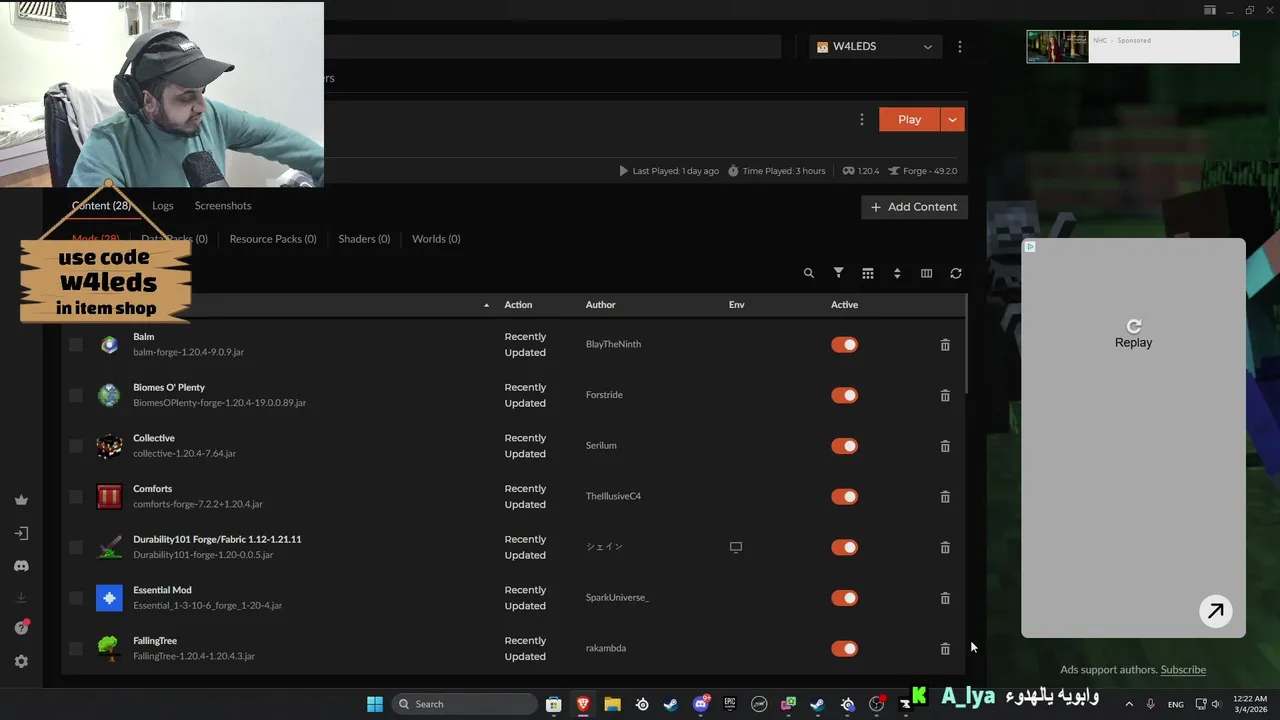
Task: Select the Shaders (0) tab
Action: click(364, 239)
